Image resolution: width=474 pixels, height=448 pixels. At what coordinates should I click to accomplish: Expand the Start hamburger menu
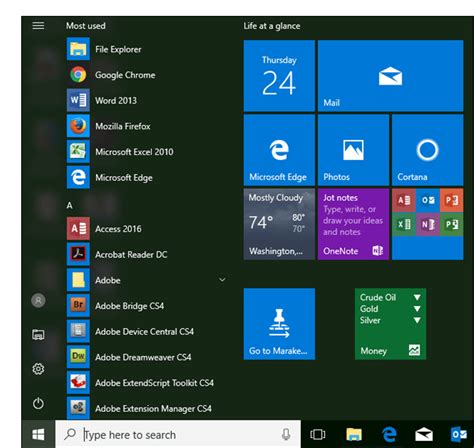38,25
